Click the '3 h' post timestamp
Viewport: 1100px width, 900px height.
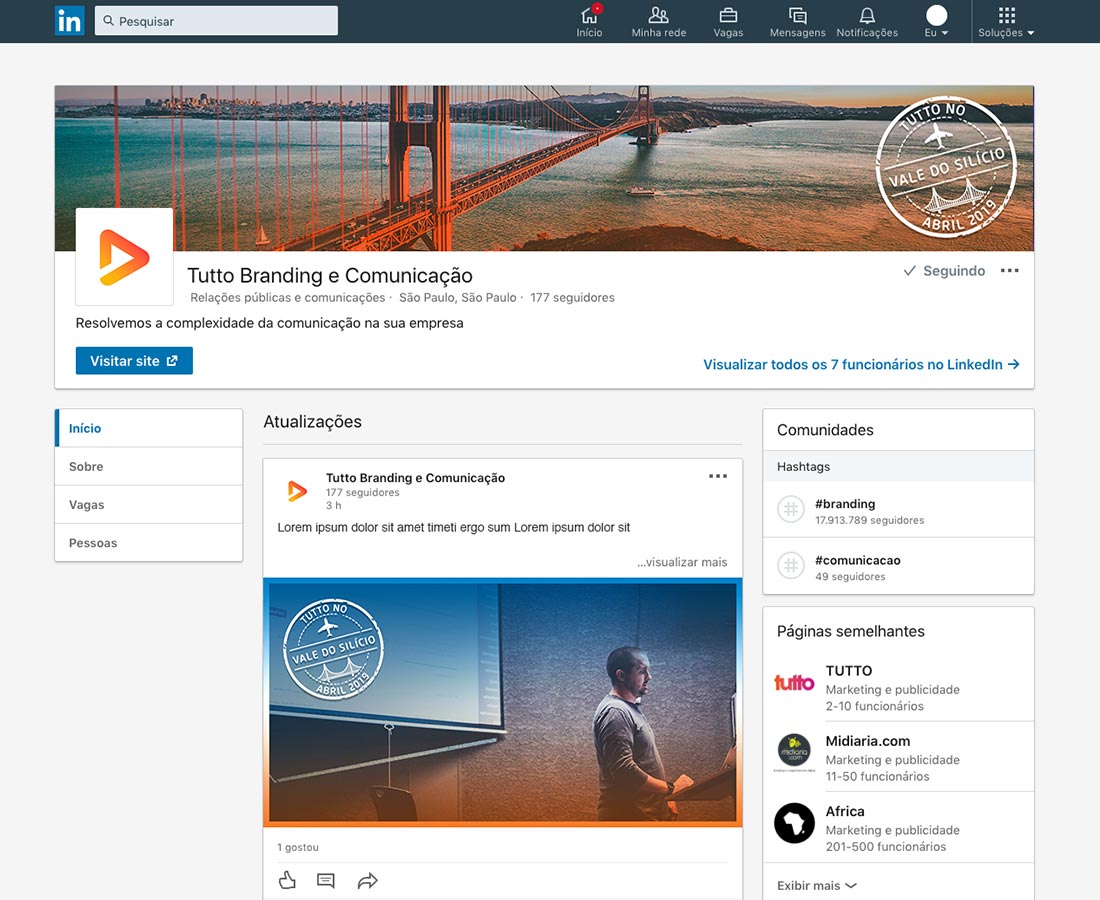tap(333, 505)
